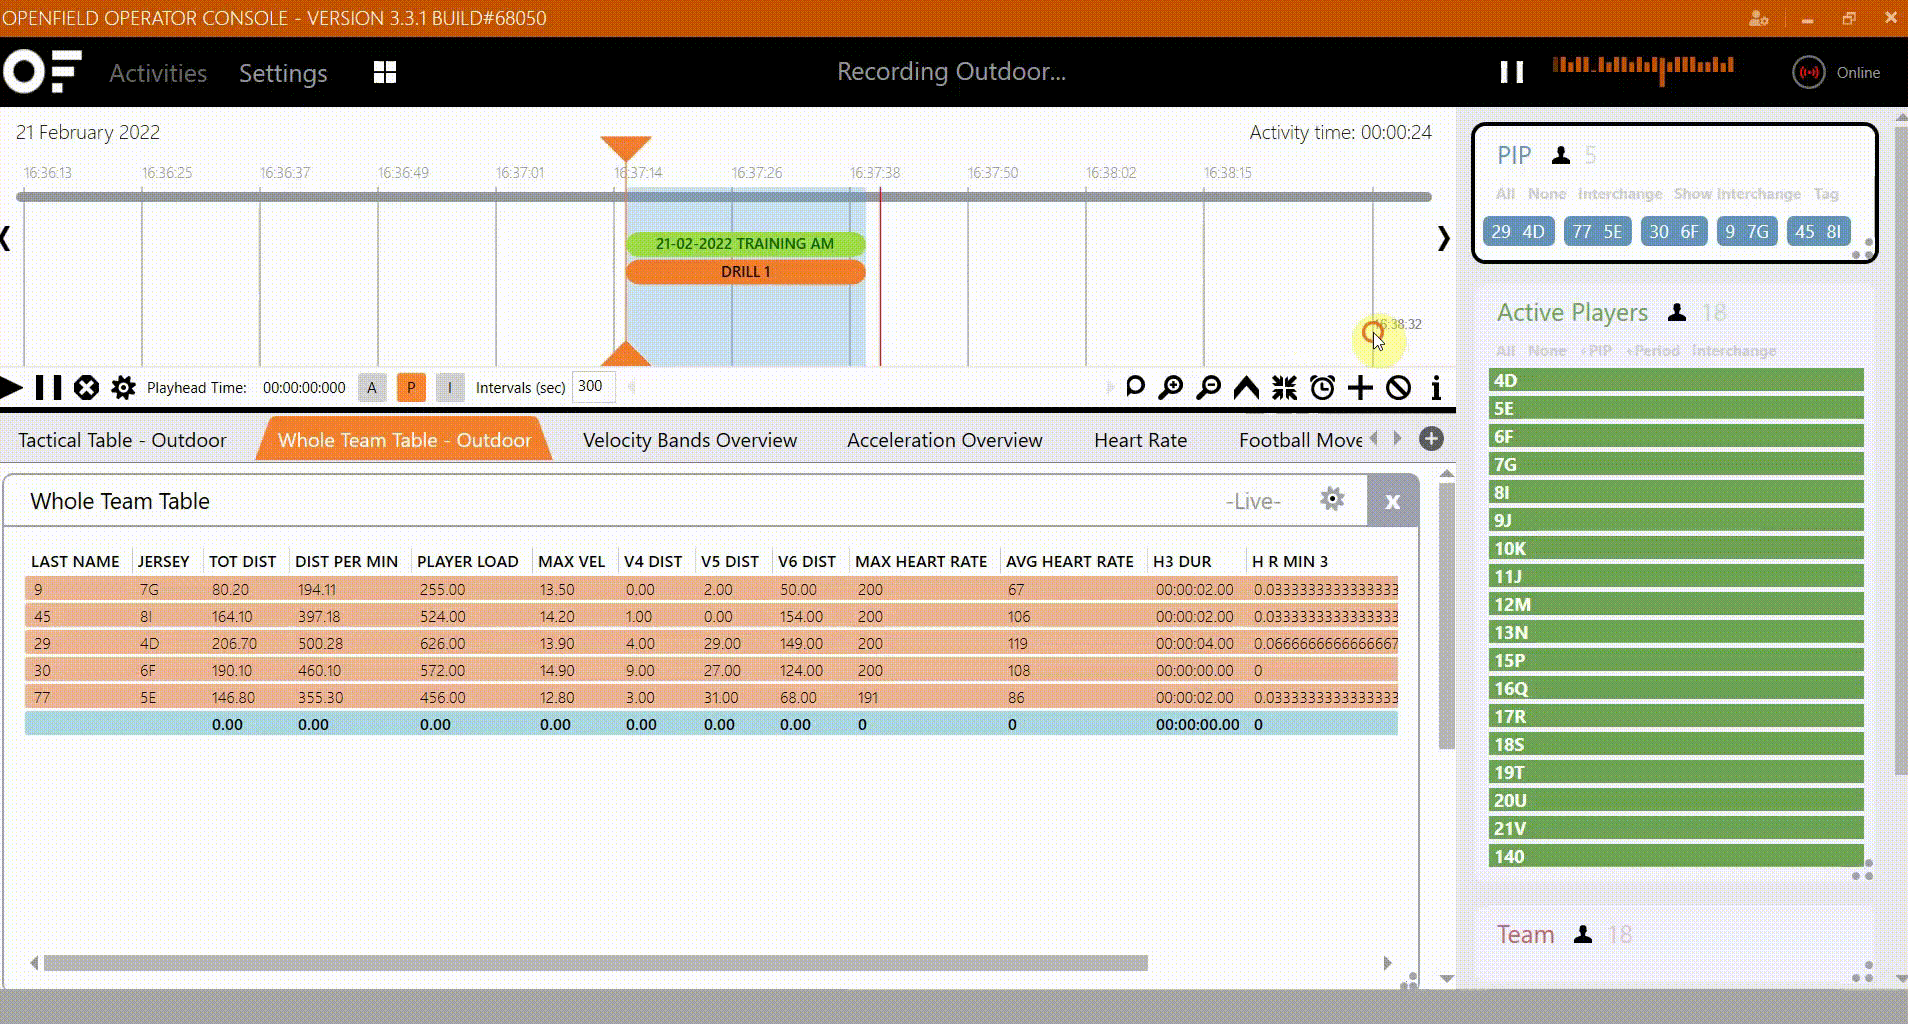The width and height of the screenshot is (1908, 1024).
Task: Toggle the orange P mode button
Action: click(411, 387)
